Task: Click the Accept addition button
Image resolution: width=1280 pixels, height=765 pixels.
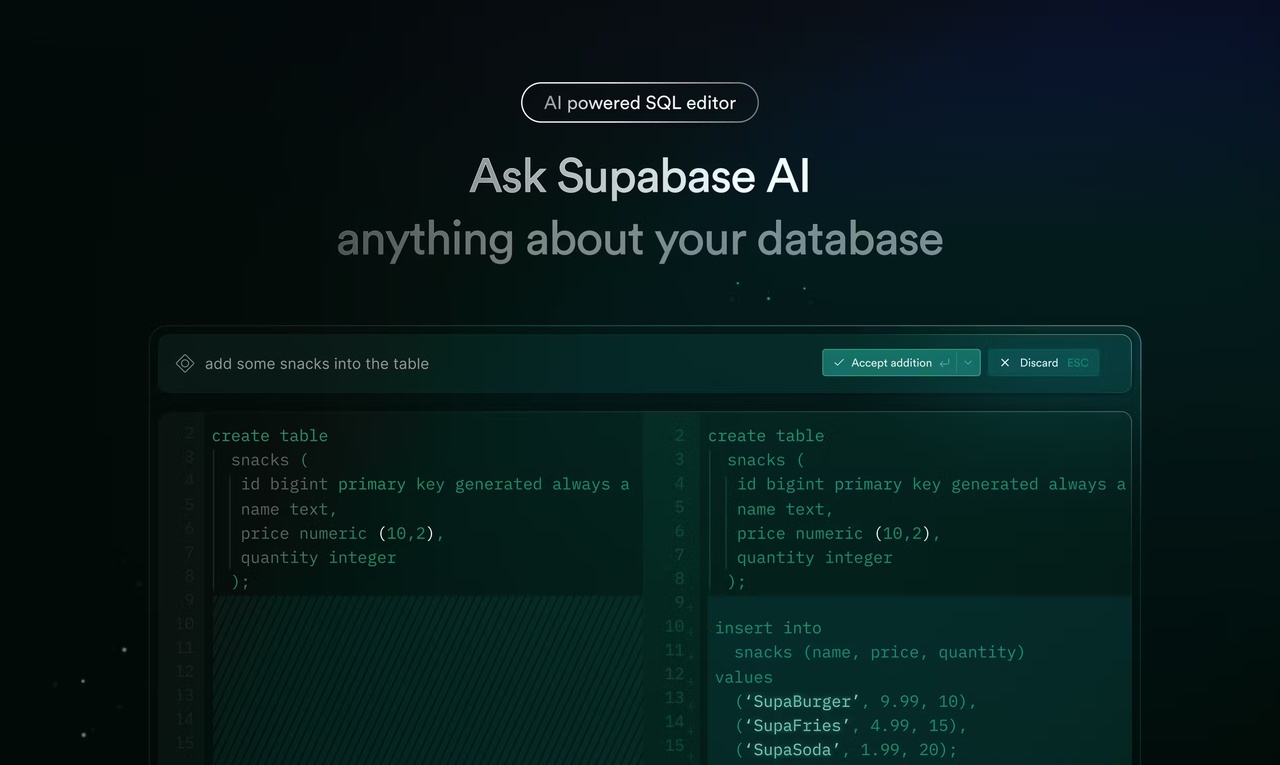Action: 890,362
